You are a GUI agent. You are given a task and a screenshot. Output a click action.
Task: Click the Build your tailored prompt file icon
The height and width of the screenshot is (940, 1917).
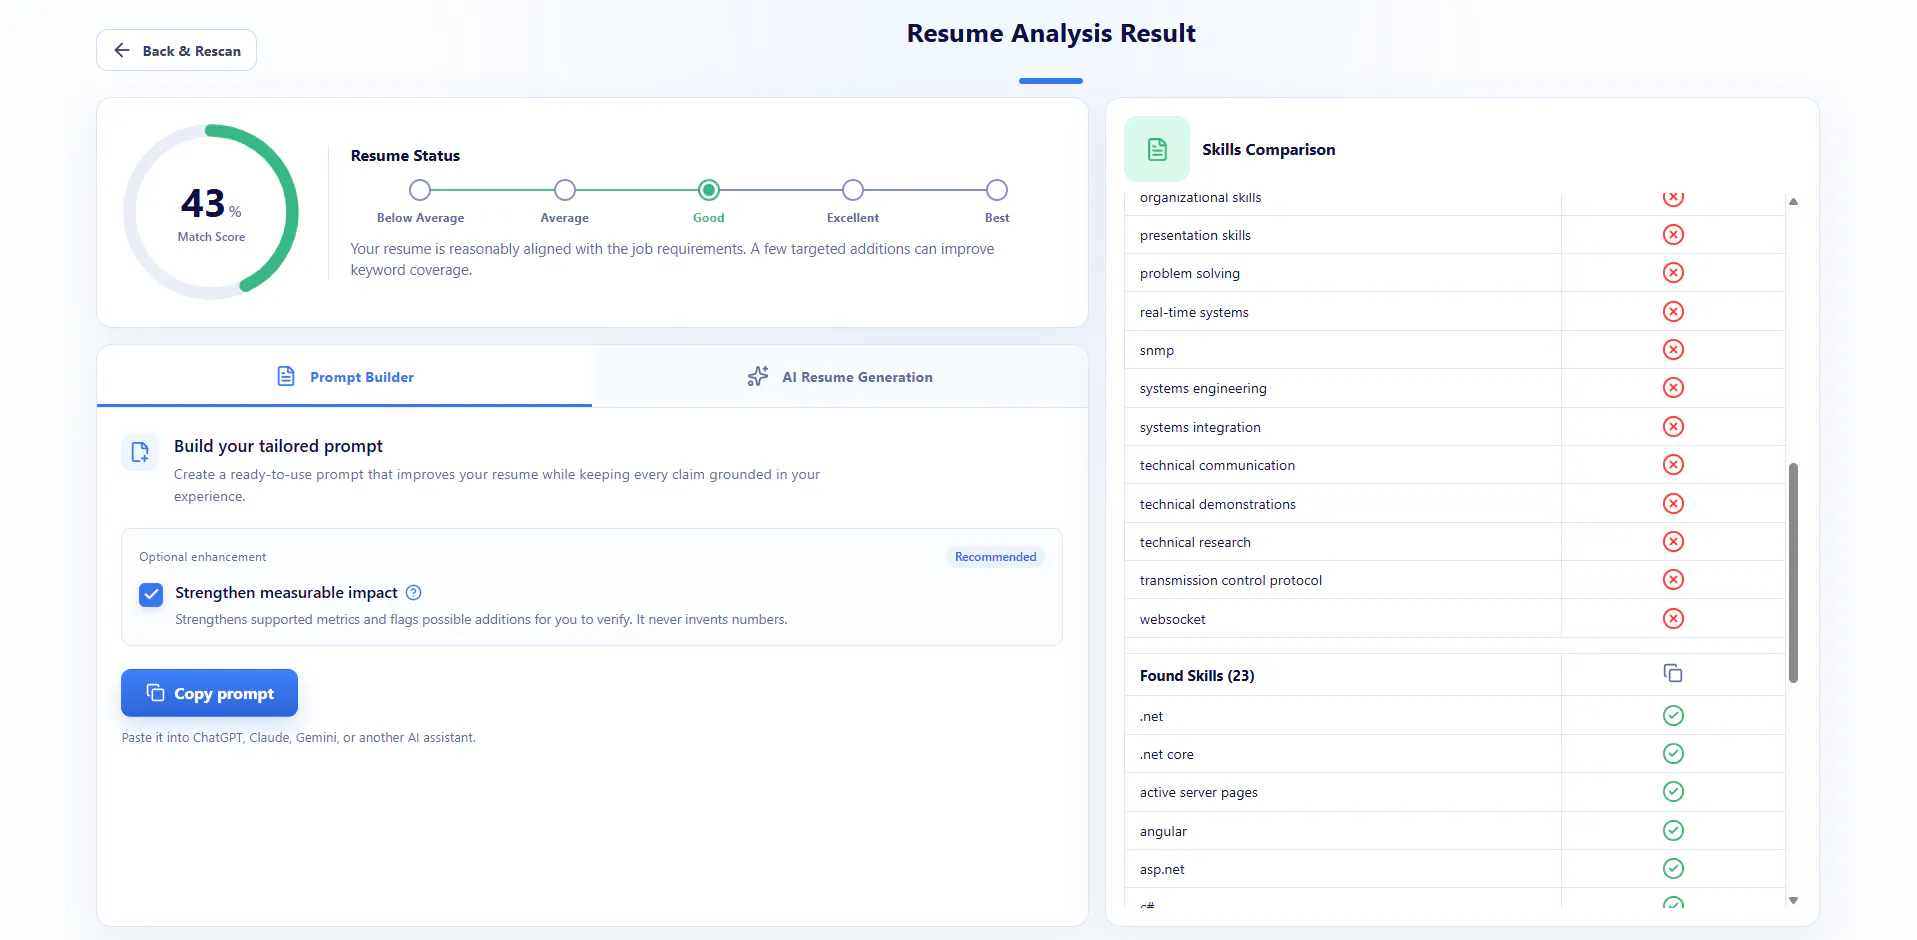click(140, 452)
